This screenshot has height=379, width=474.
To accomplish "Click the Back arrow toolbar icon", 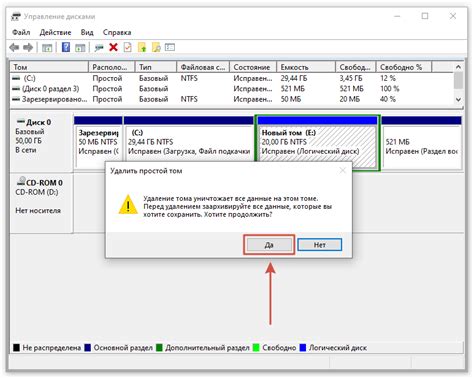I will click(14, 48).
